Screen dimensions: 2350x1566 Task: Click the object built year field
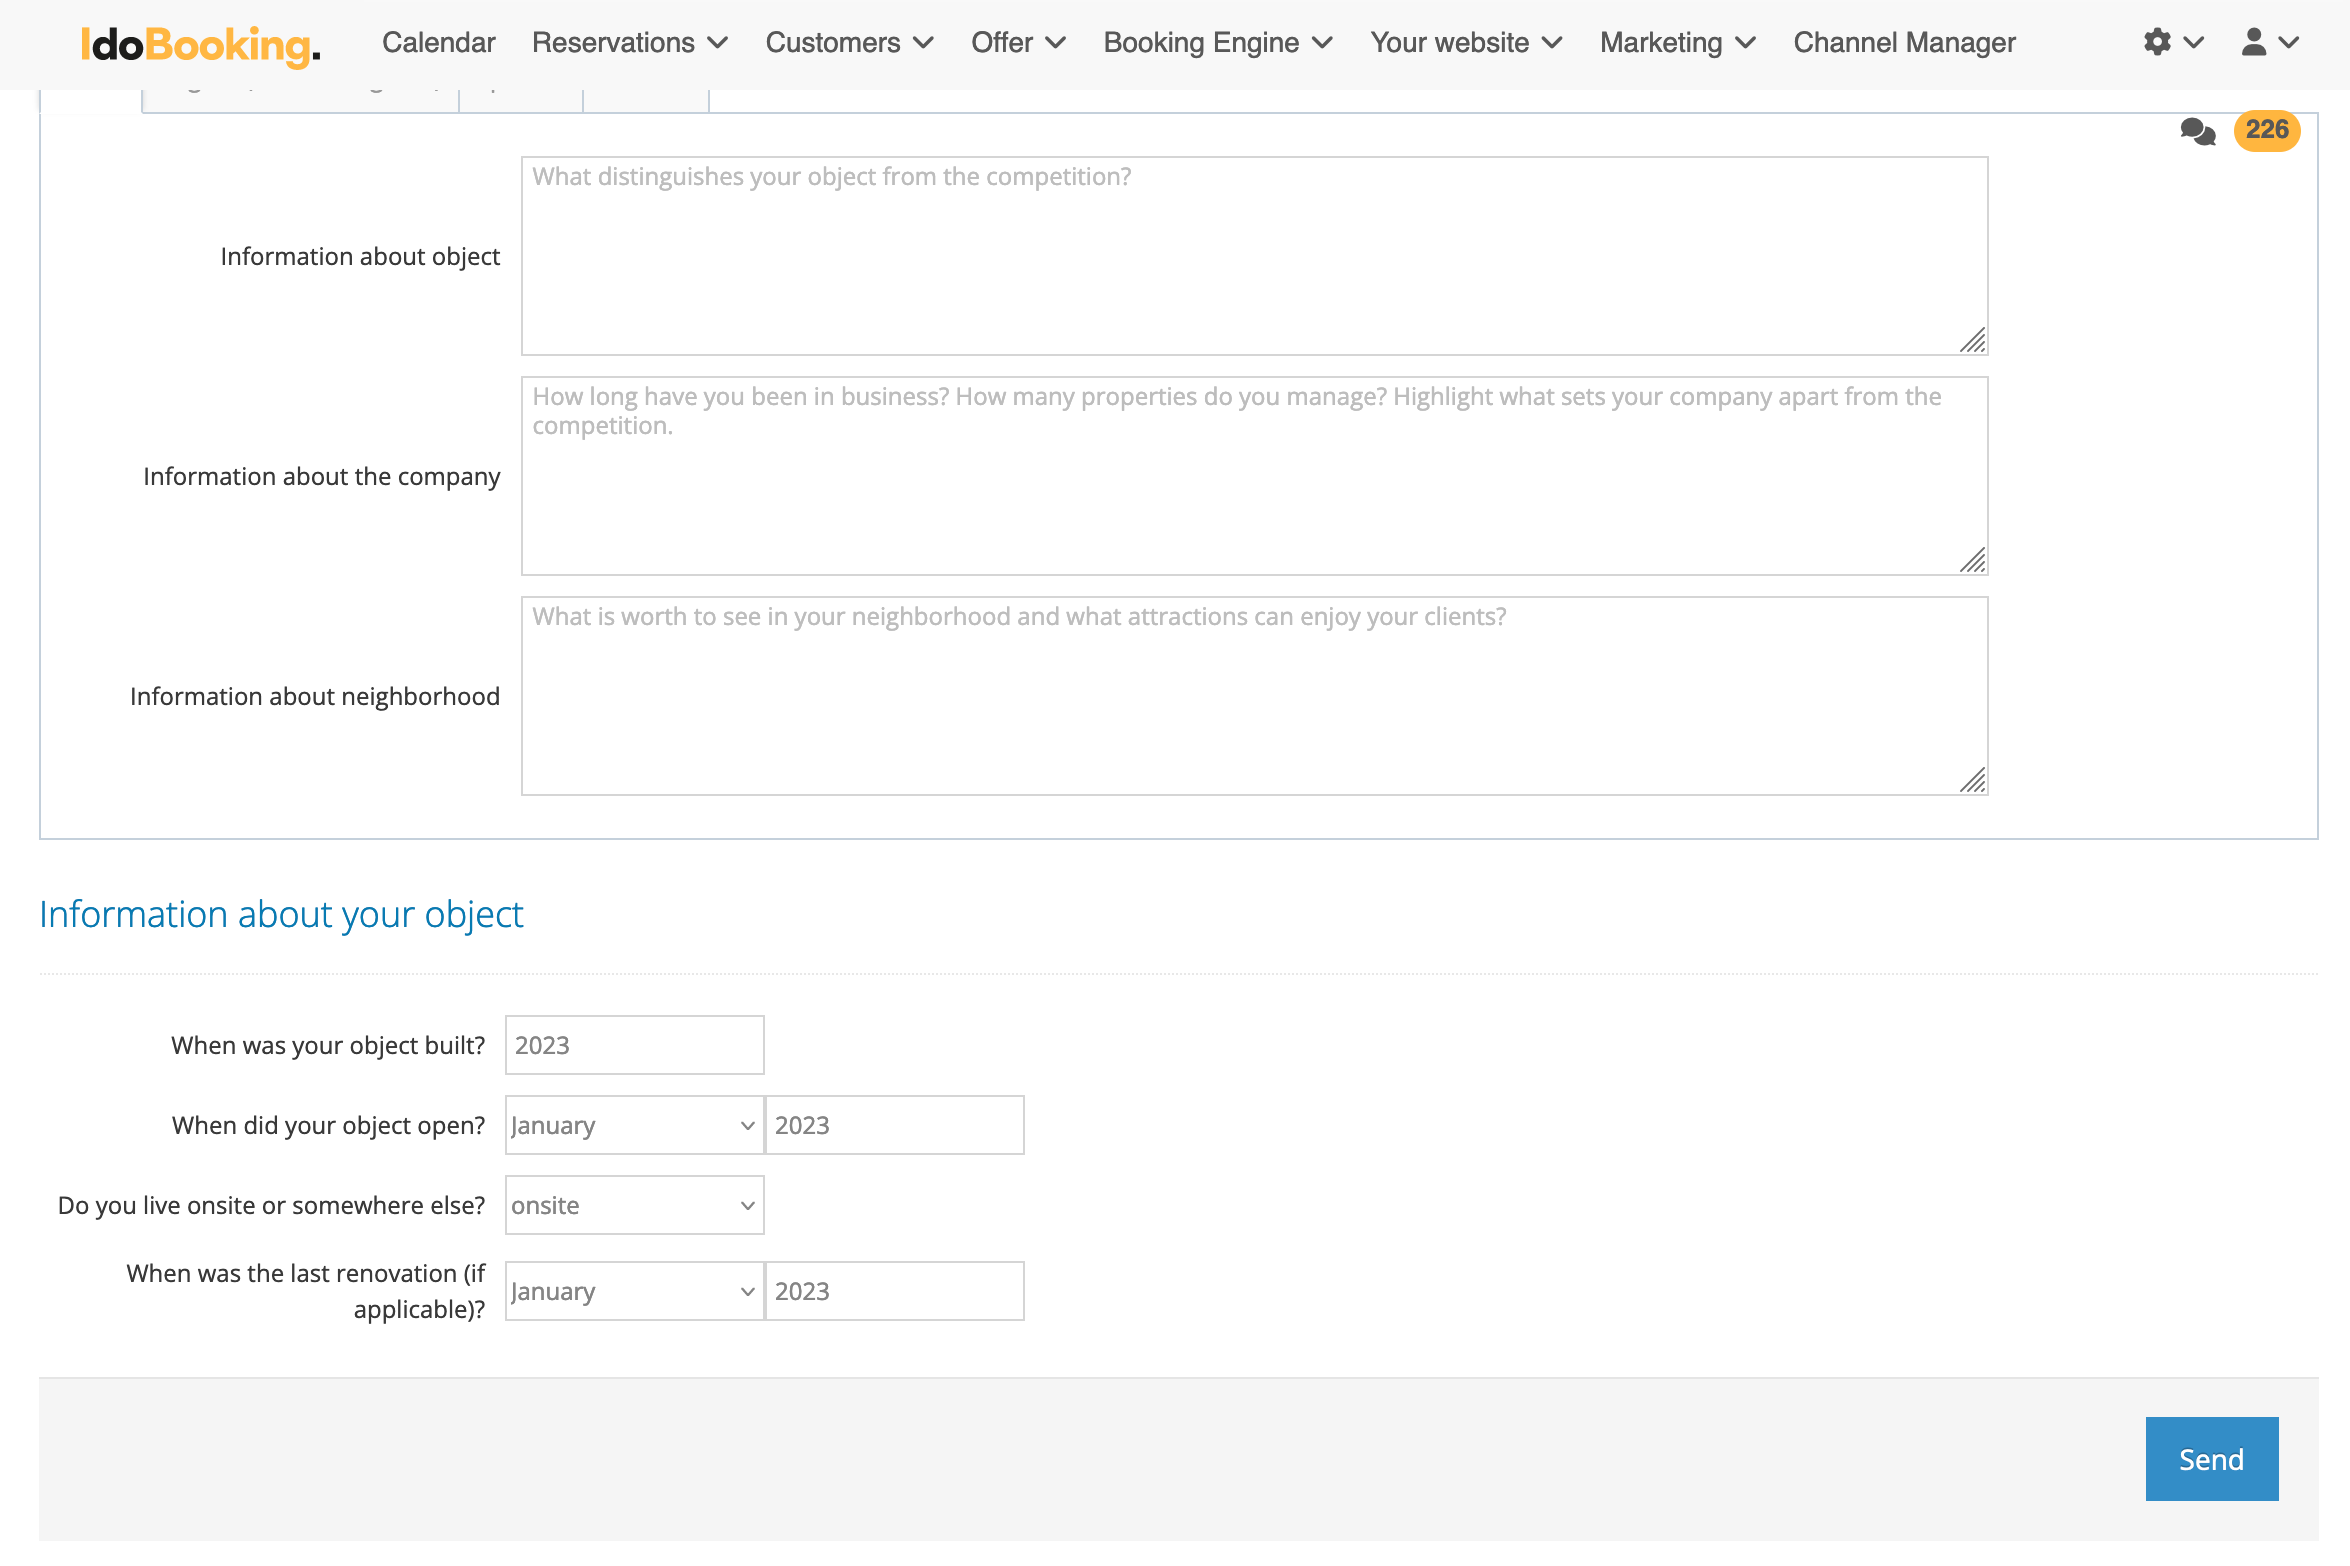pyautogui.click(x=634, y=1045)
